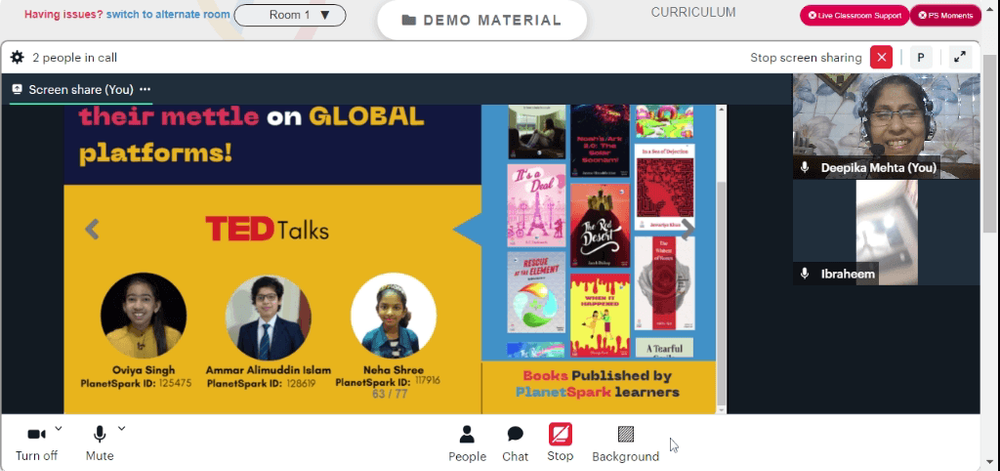Click Live Classroom Support button
Image resolution: width=1000 pixels, height=471 pixels.
pyautogui.click(x=854, y=15)
